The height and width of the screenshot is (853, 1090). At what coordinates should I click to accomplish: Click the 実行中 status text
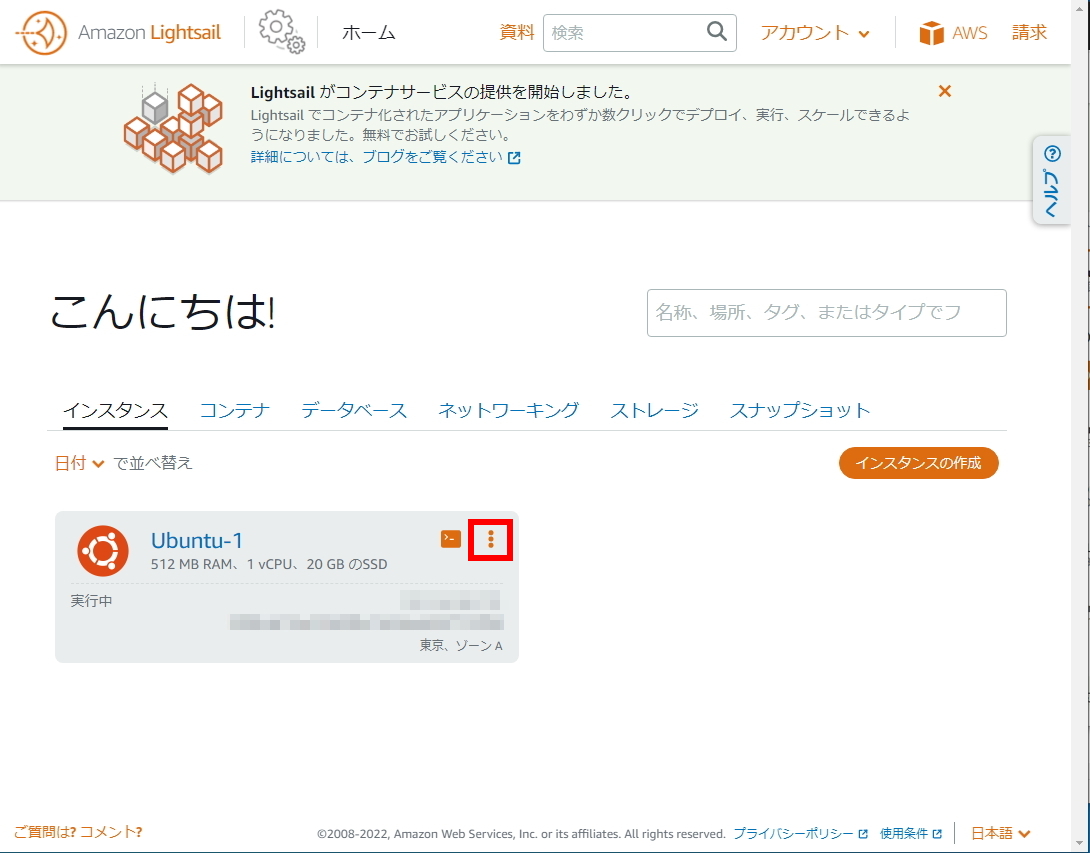(x=91, y=601)
